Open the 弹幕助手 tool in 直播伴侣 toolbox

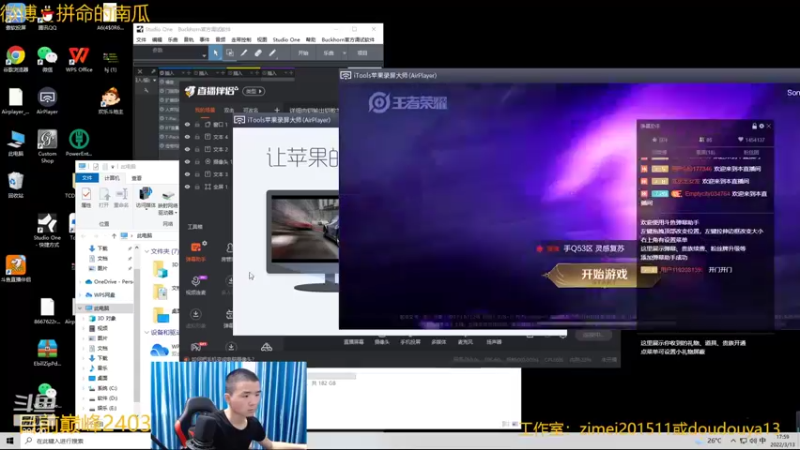[x=196, y=252]
